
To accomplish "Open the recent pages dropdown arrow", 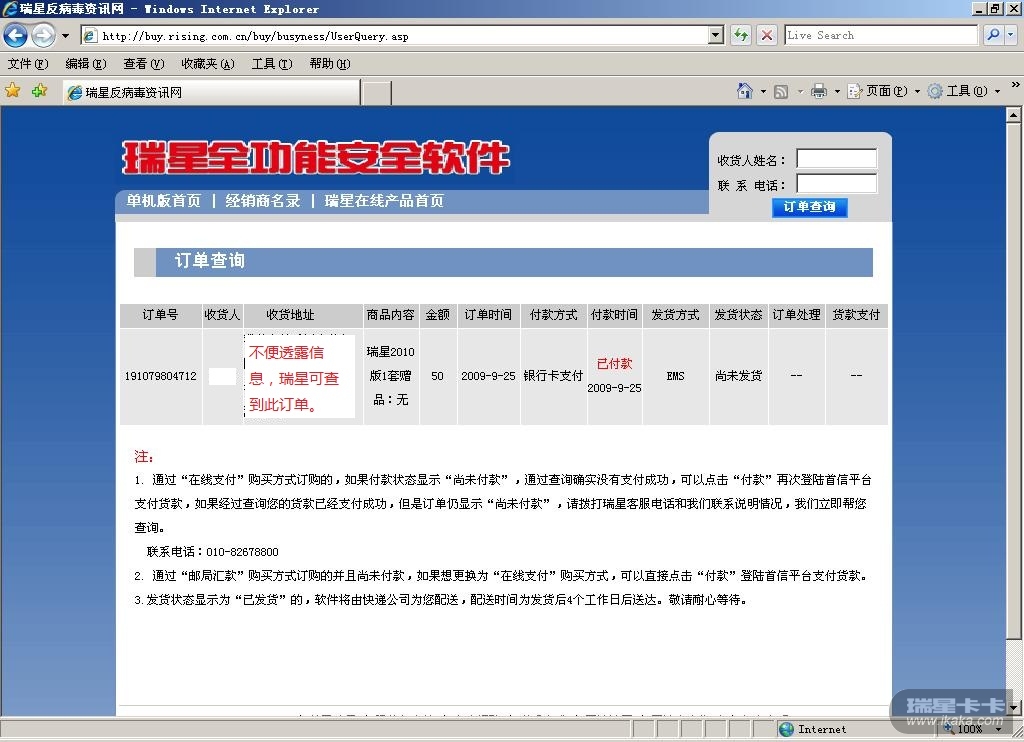I will (x=65, y=36).
